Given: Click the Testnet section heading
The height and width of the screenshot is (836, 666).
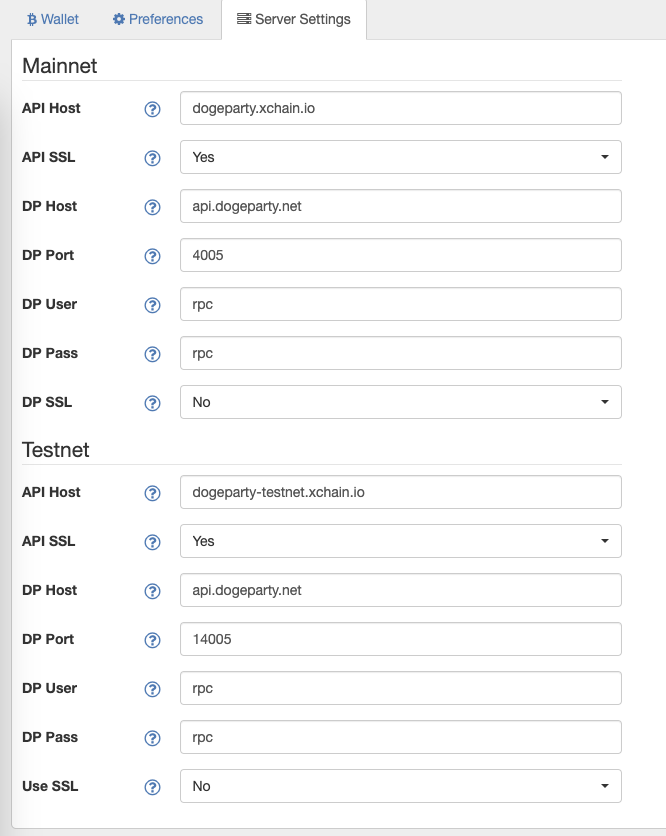Looking at the screenshot, I should [x=55, y=450].
